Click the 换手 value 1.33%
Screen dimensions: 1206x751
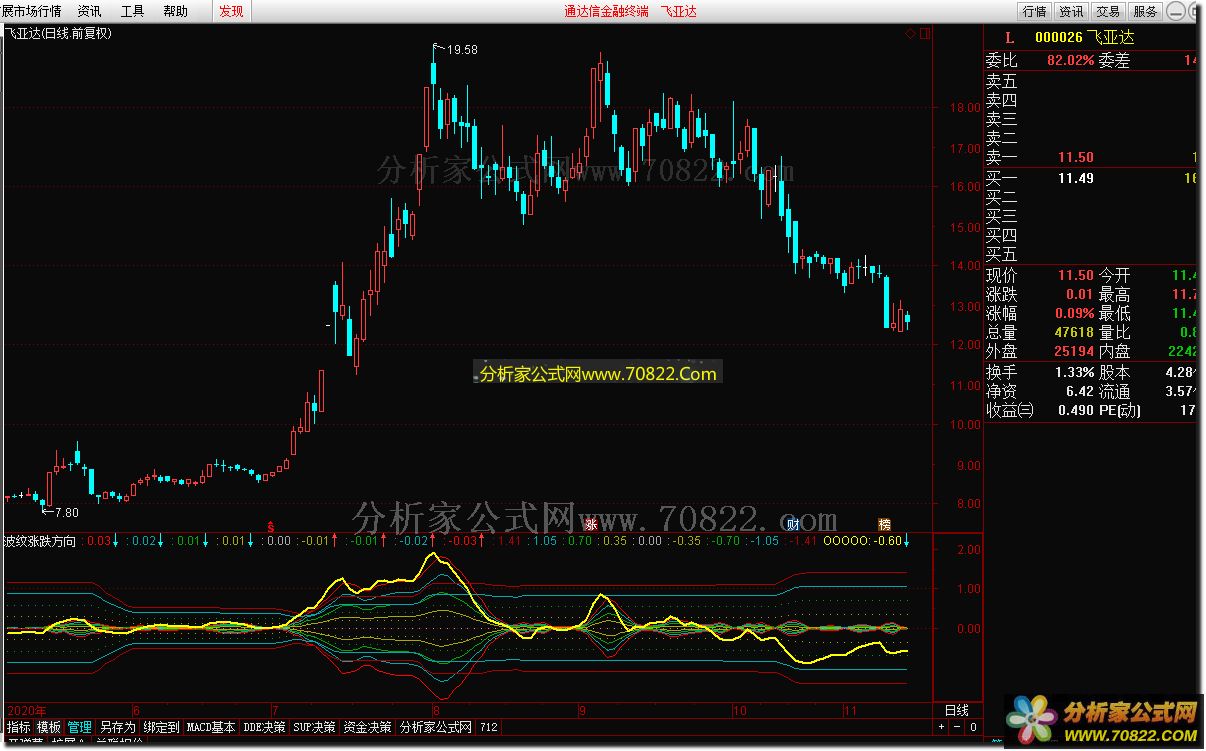1073,372
